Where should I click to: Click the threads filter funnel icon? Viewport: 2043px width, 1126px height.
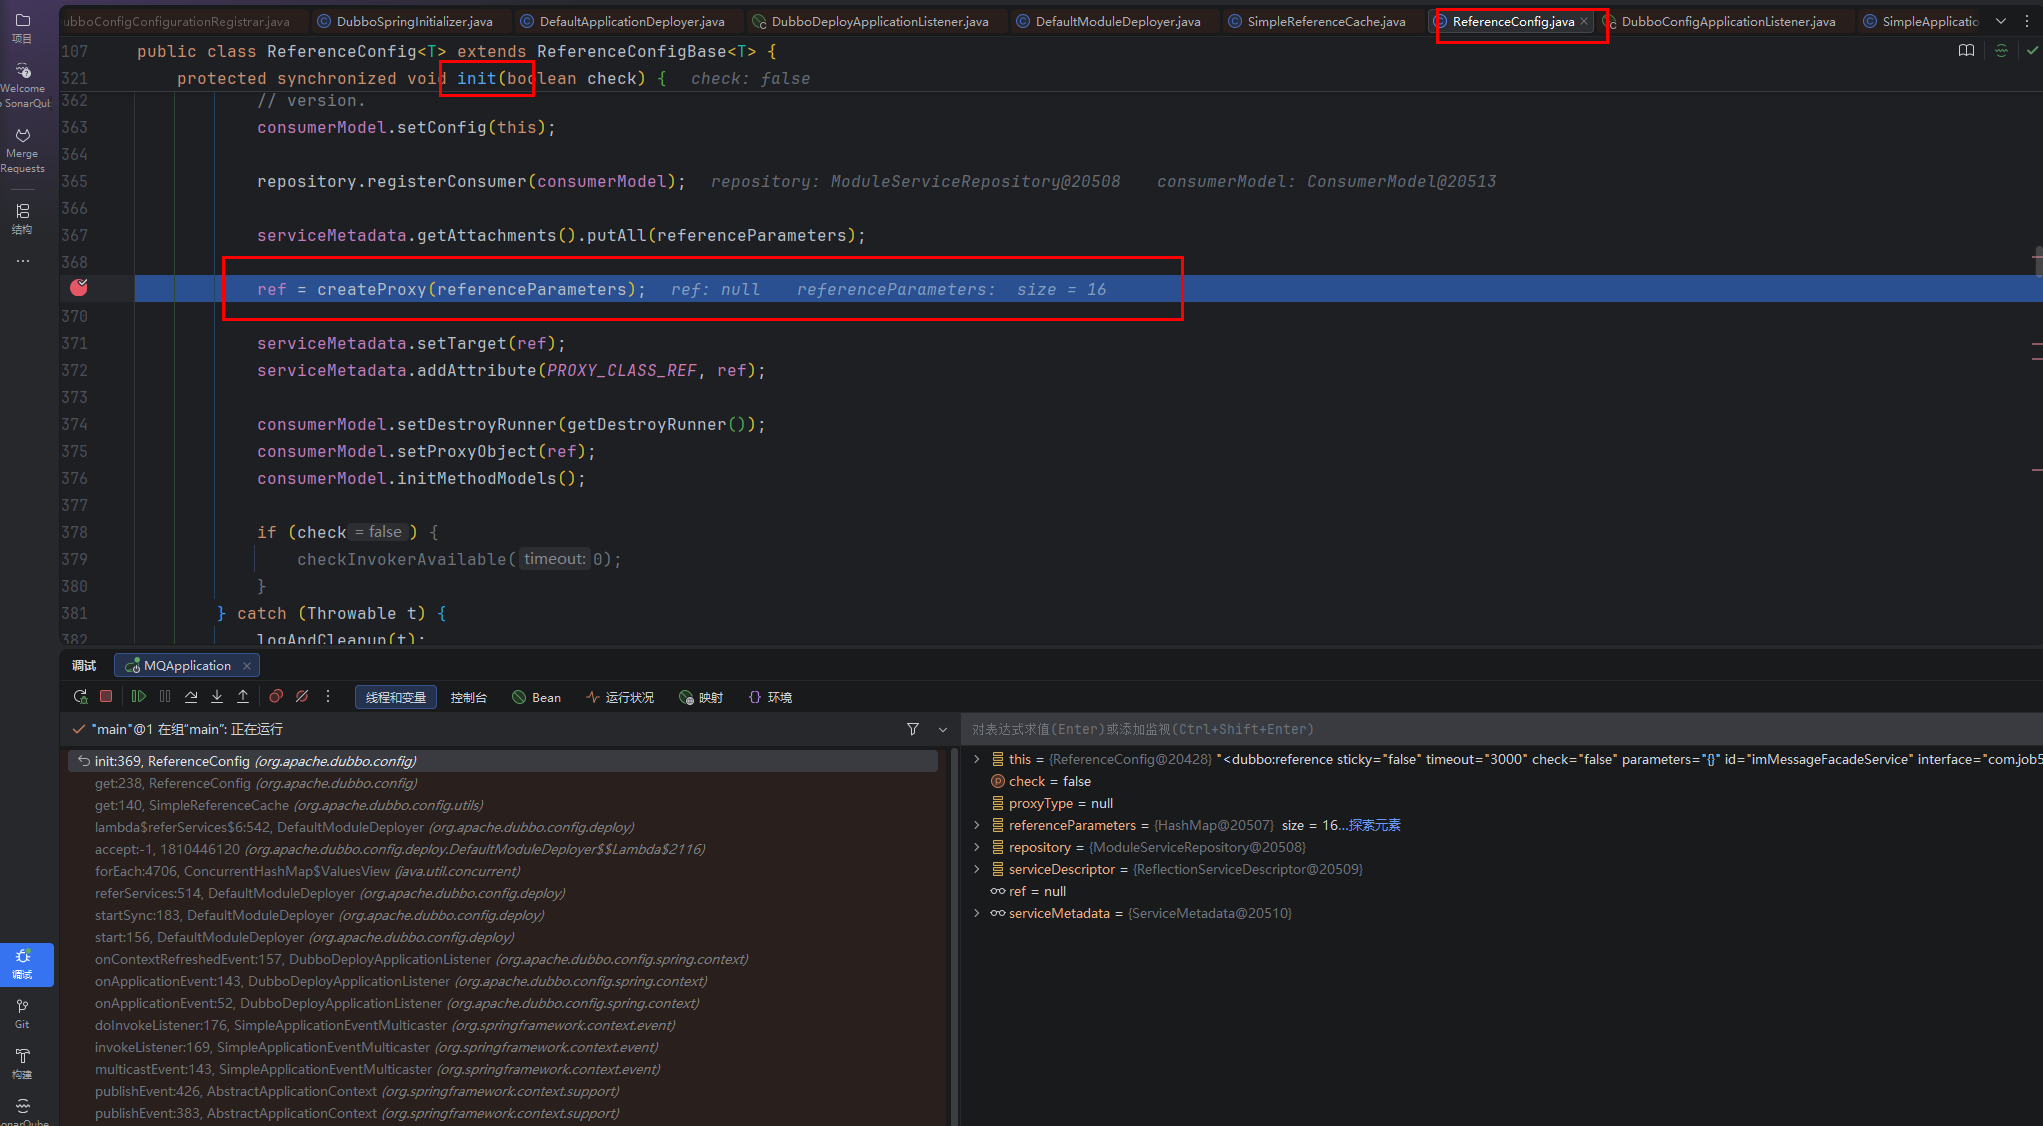(913, 730)
